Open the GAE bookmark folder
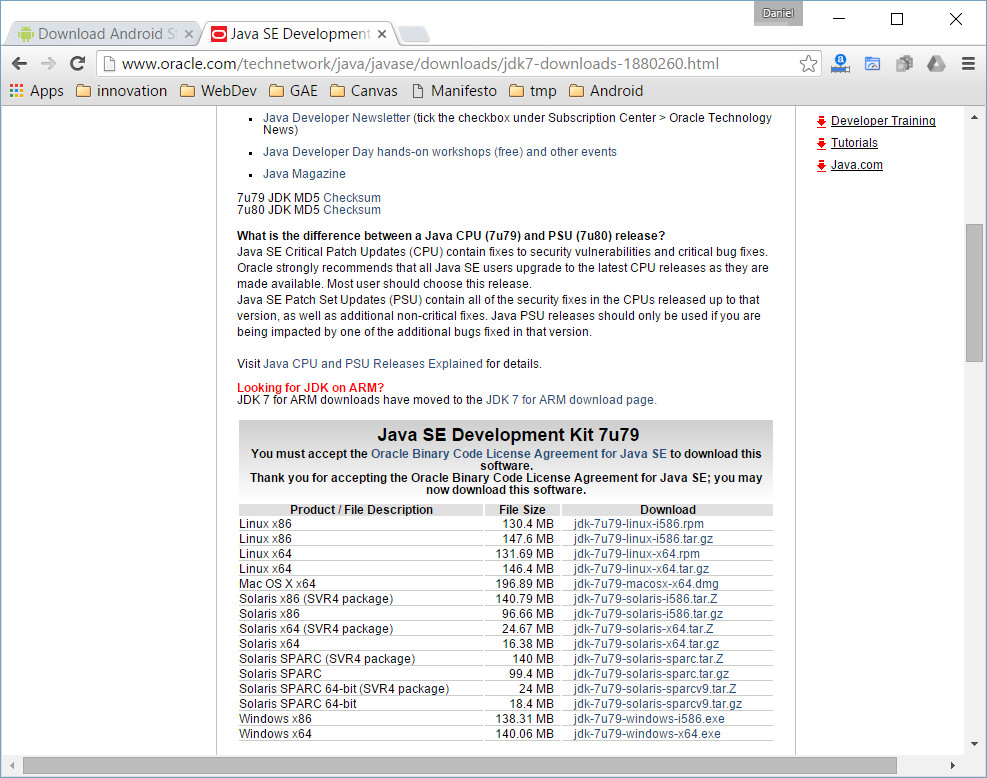 click(x=293, y=91)
